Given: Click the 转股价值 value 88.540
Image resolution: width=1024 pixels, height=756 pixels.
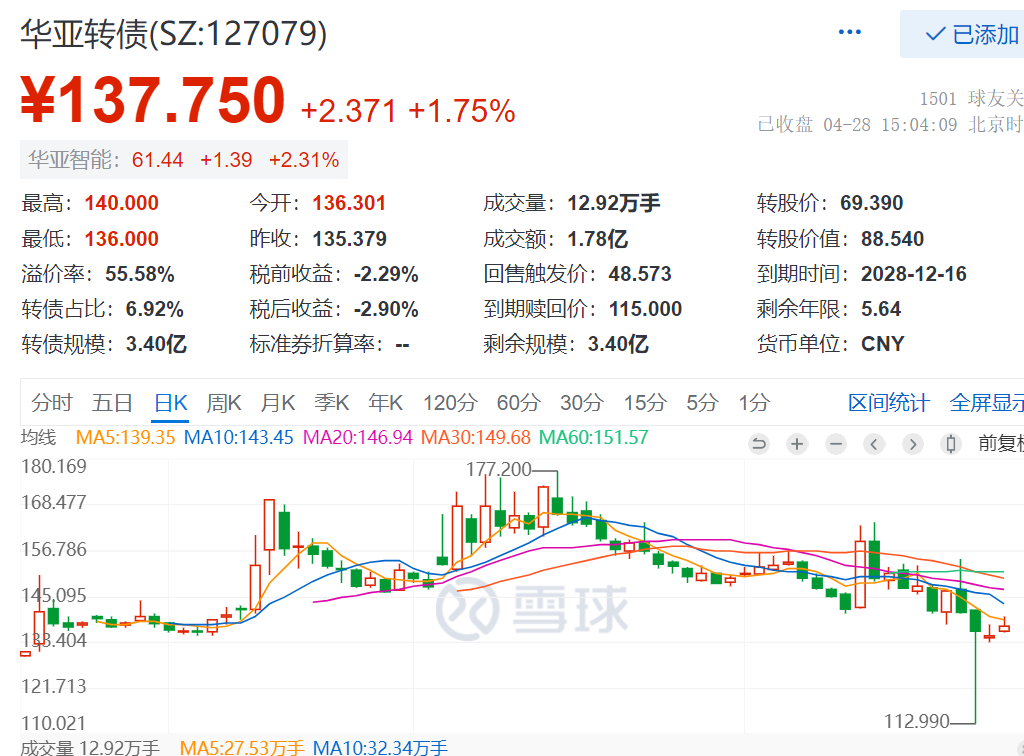Looking at the screenshot, I should coord(892,239).
